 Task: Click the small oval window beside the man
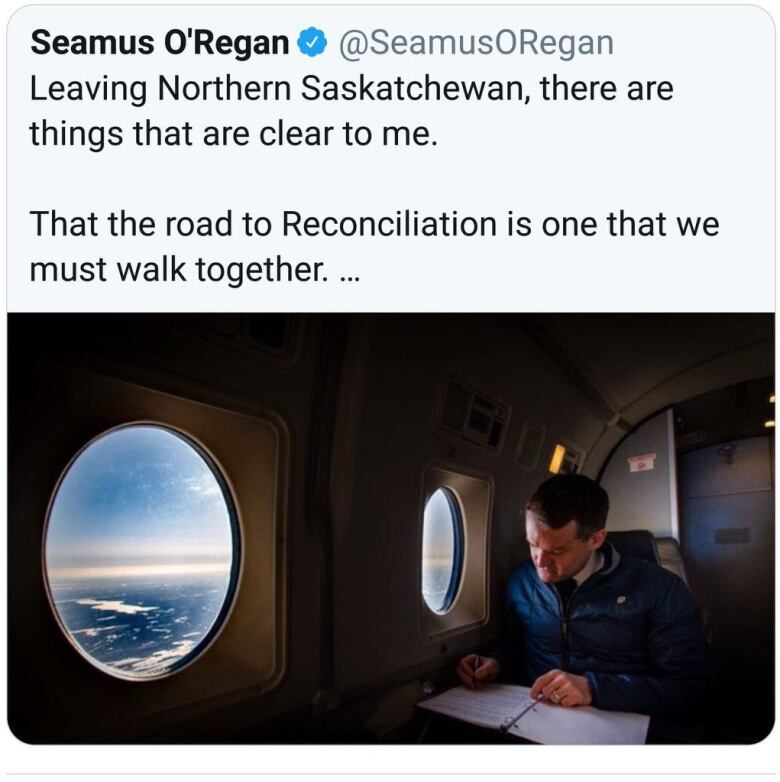click(443, 550)
